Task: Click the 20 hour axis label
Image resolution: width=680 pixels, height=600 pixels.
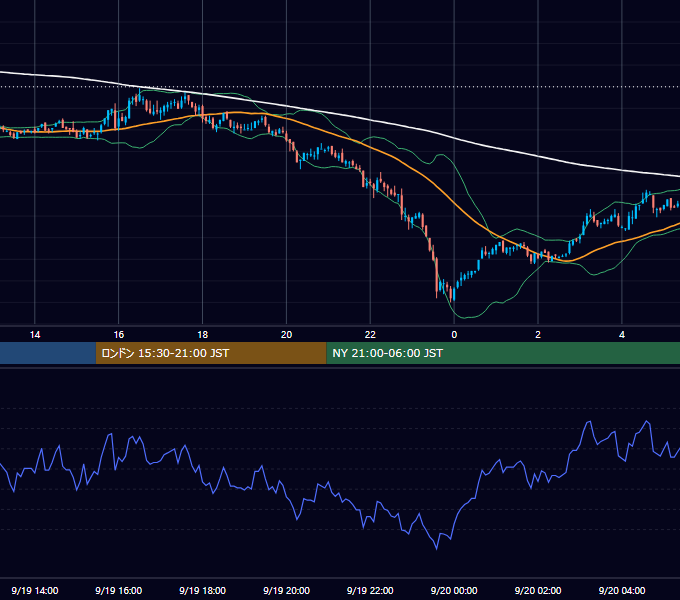Action: [x=286, y=335]
